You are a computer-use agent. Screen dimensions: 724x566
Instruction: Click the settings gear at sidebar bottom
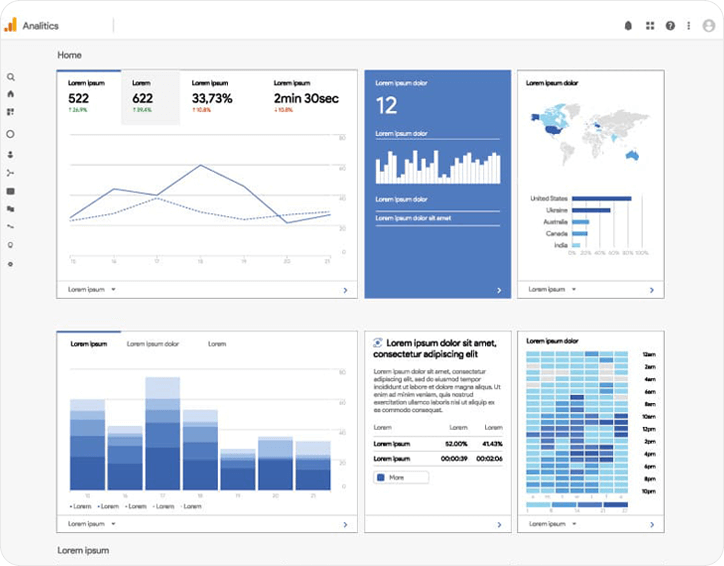tap(11, 264)
